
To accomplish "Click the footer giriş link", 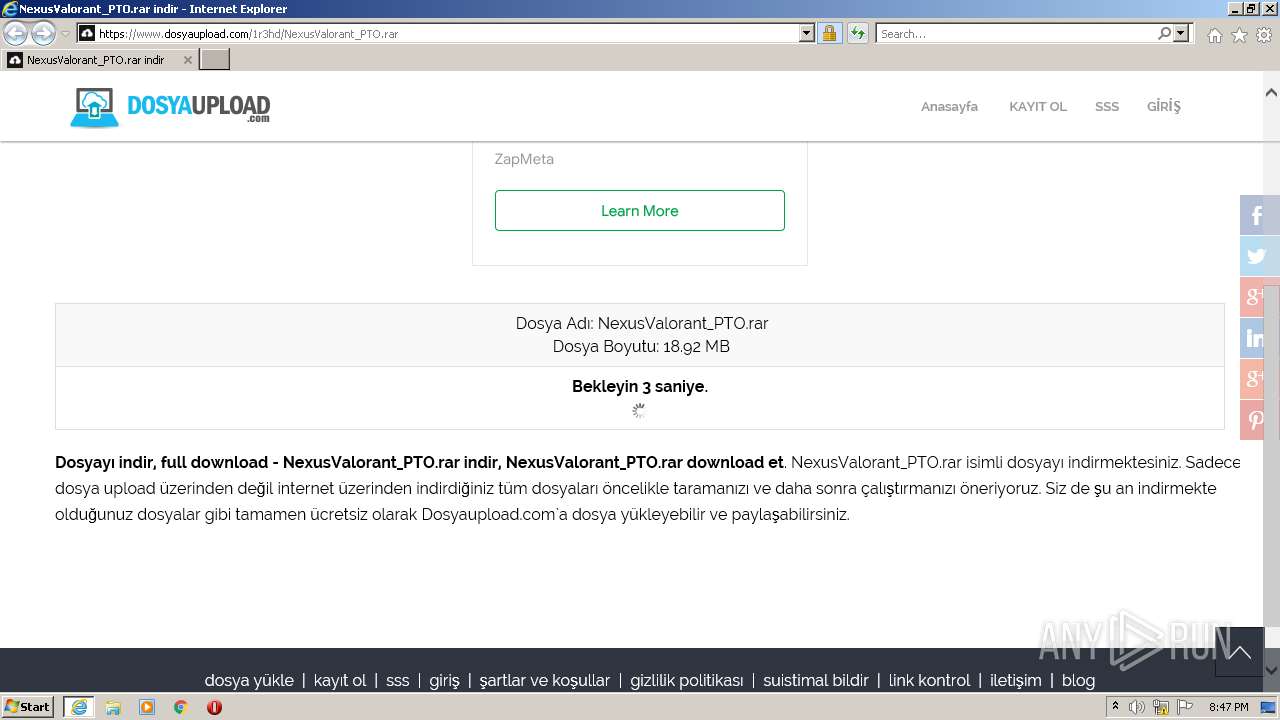I will [444, 680].
